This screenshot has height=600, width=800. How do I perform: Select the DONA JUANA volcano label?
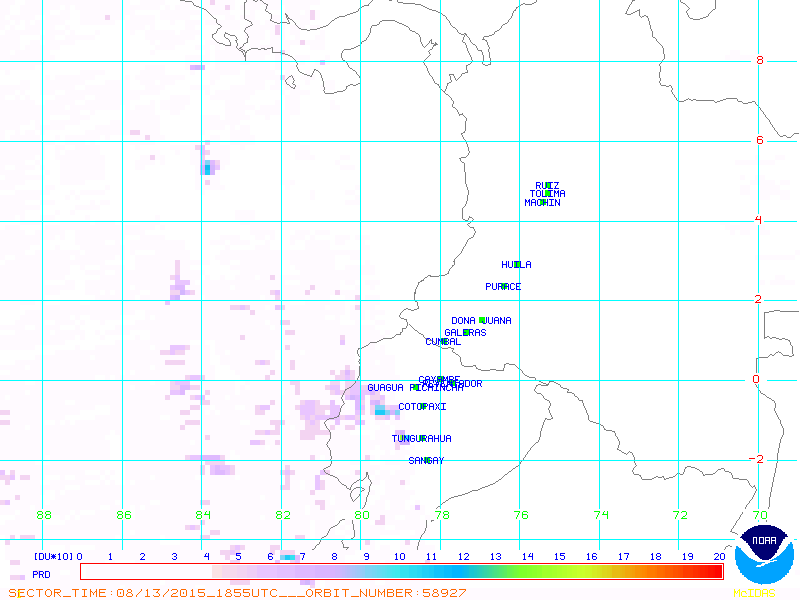[x=481, y=321]
